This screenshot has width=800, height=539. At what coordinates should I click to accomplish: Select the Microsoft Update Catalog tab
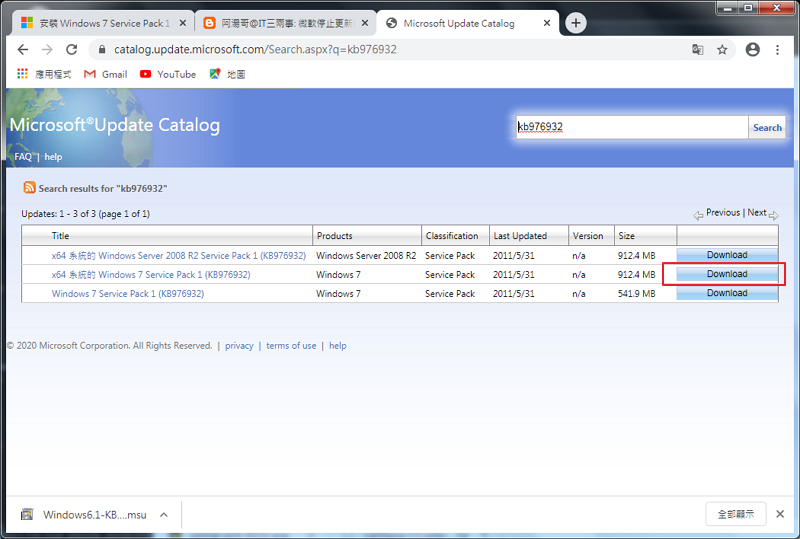click(467, 23)
